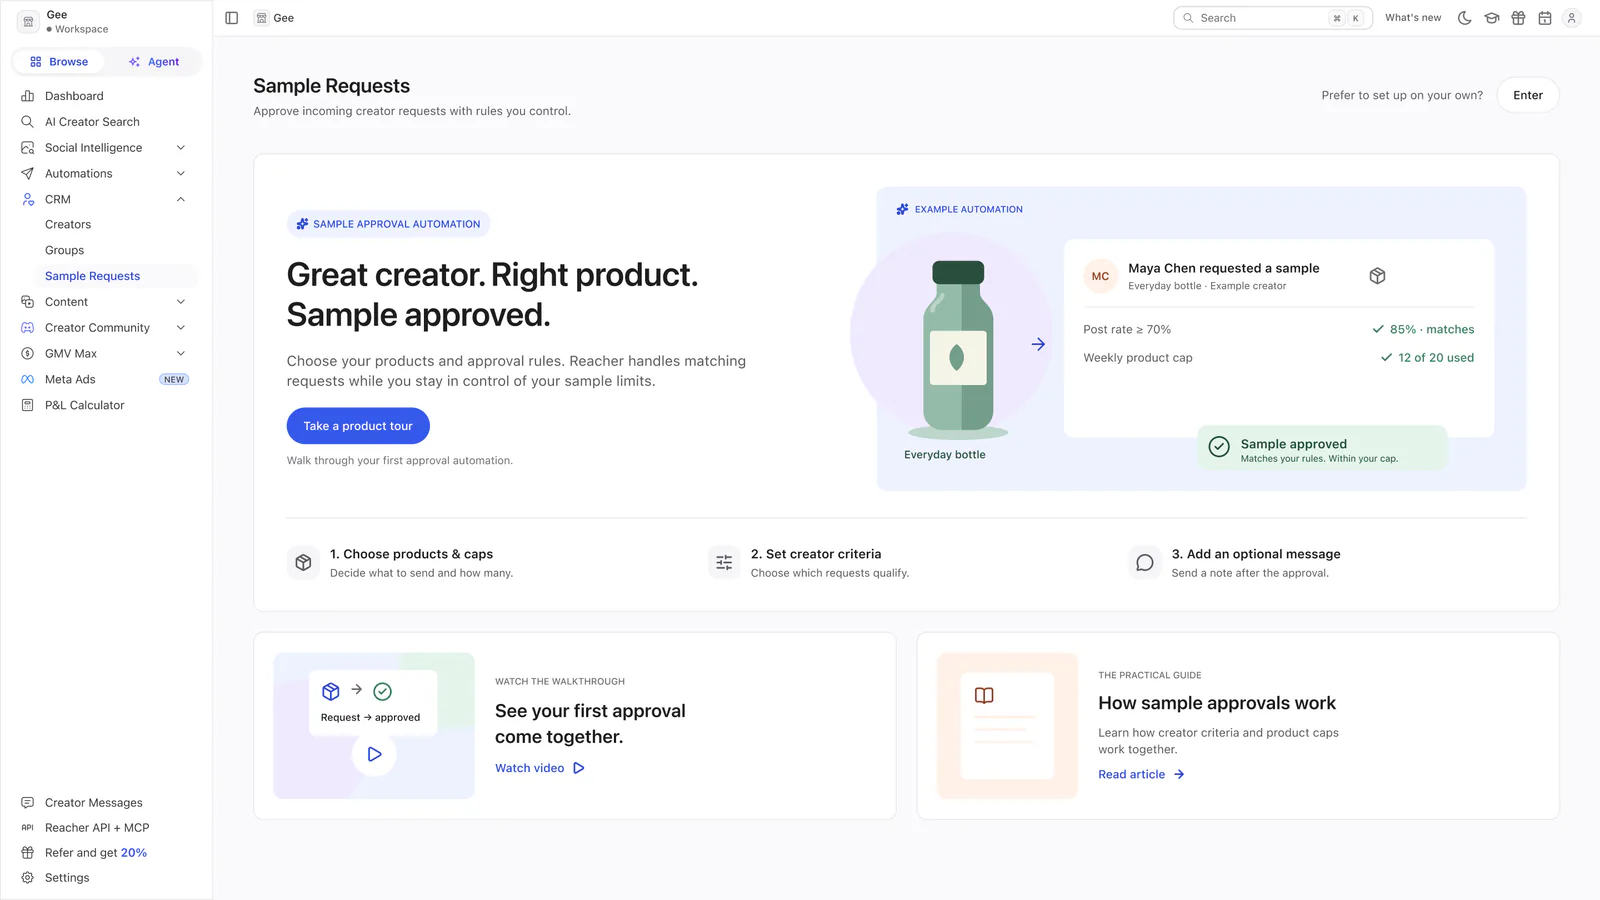Click the Gee breadcrumb in header
This screenshot has height=900, width=1600.
275,18
